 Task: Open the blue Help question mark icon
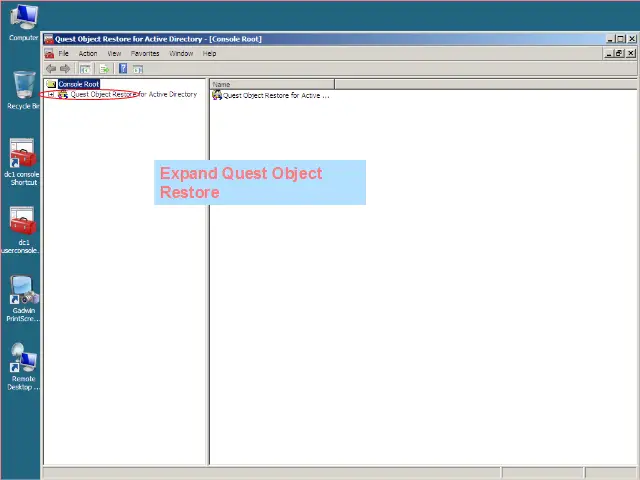click(x=123, y=69)
